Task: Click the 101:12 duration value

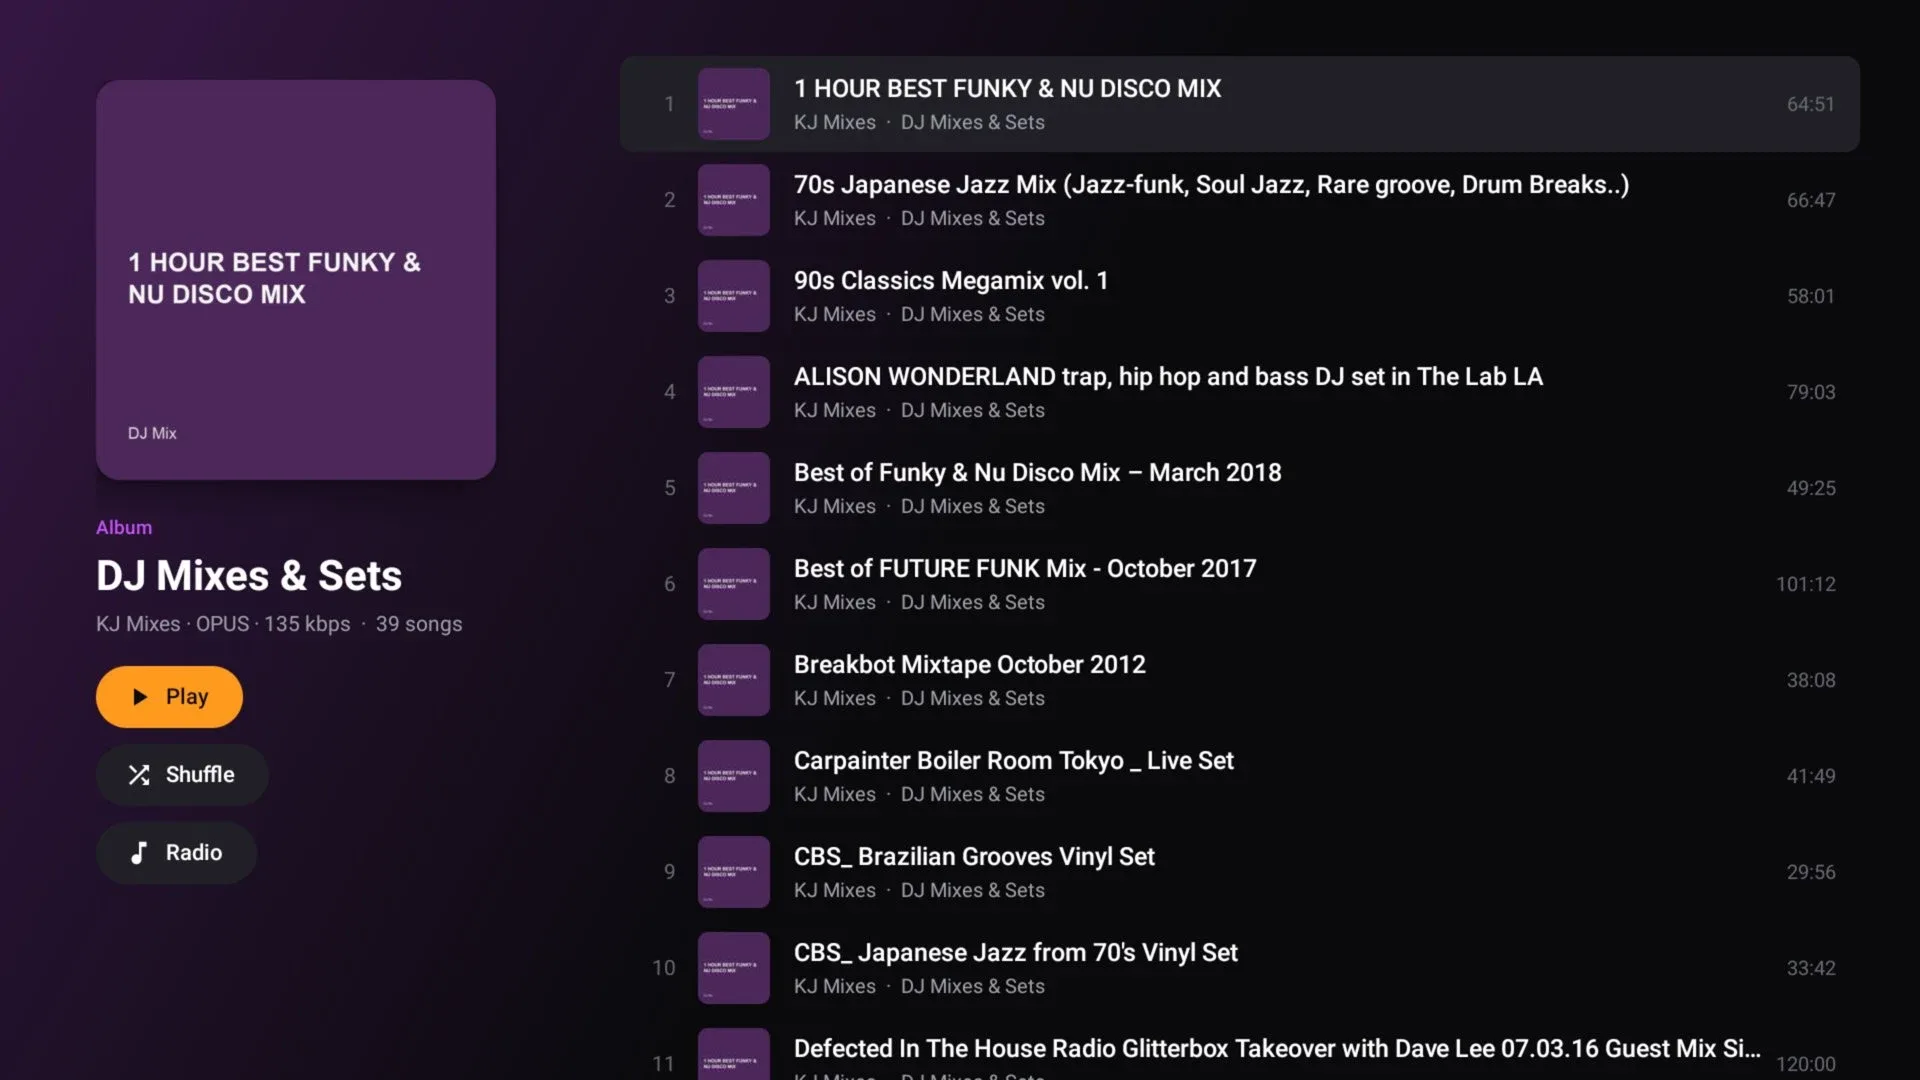Action: point(1805,584)
